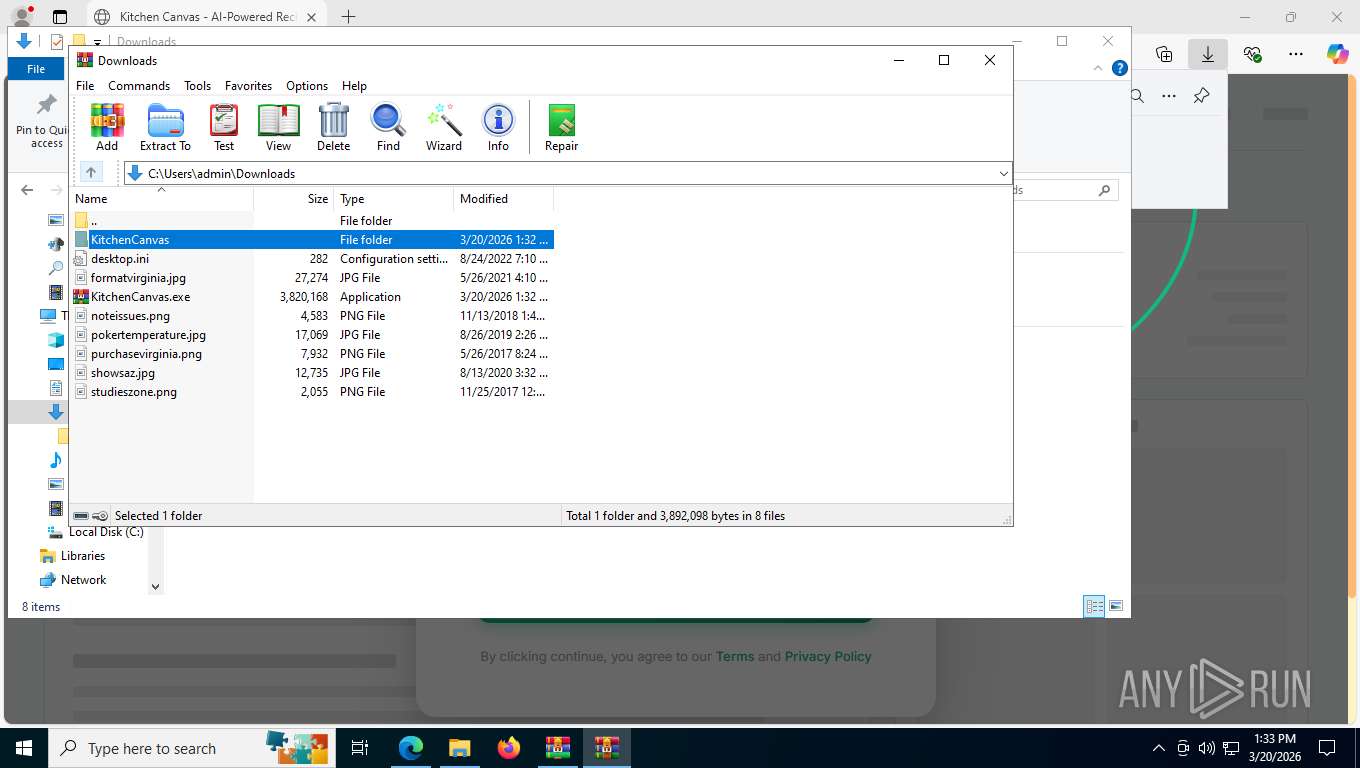1360x768 pixels.
Task: Click the Delete trash can icon
Action: point(333,127)
